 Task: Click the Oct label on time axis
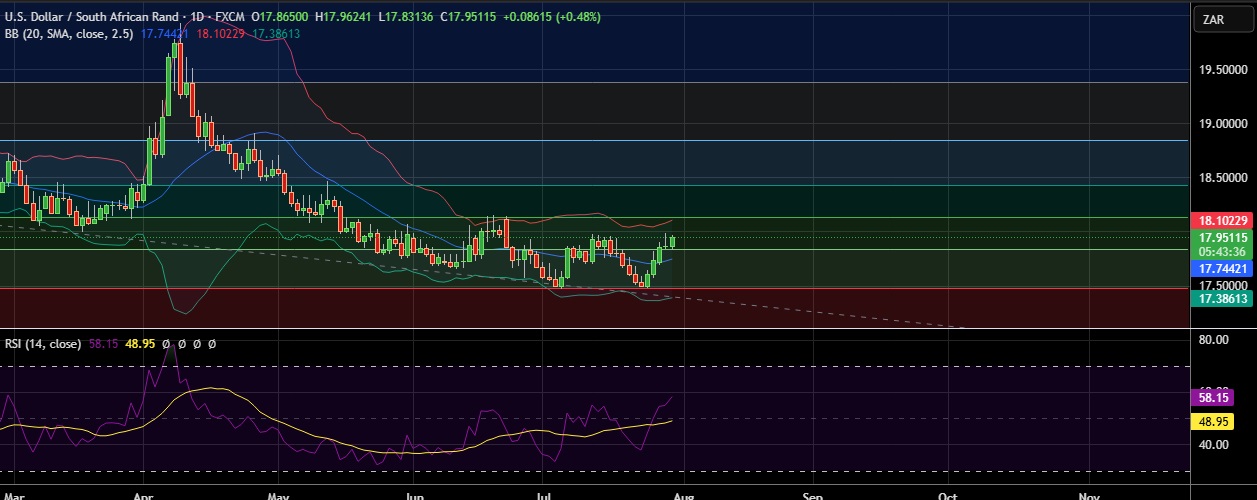(946, 494)
